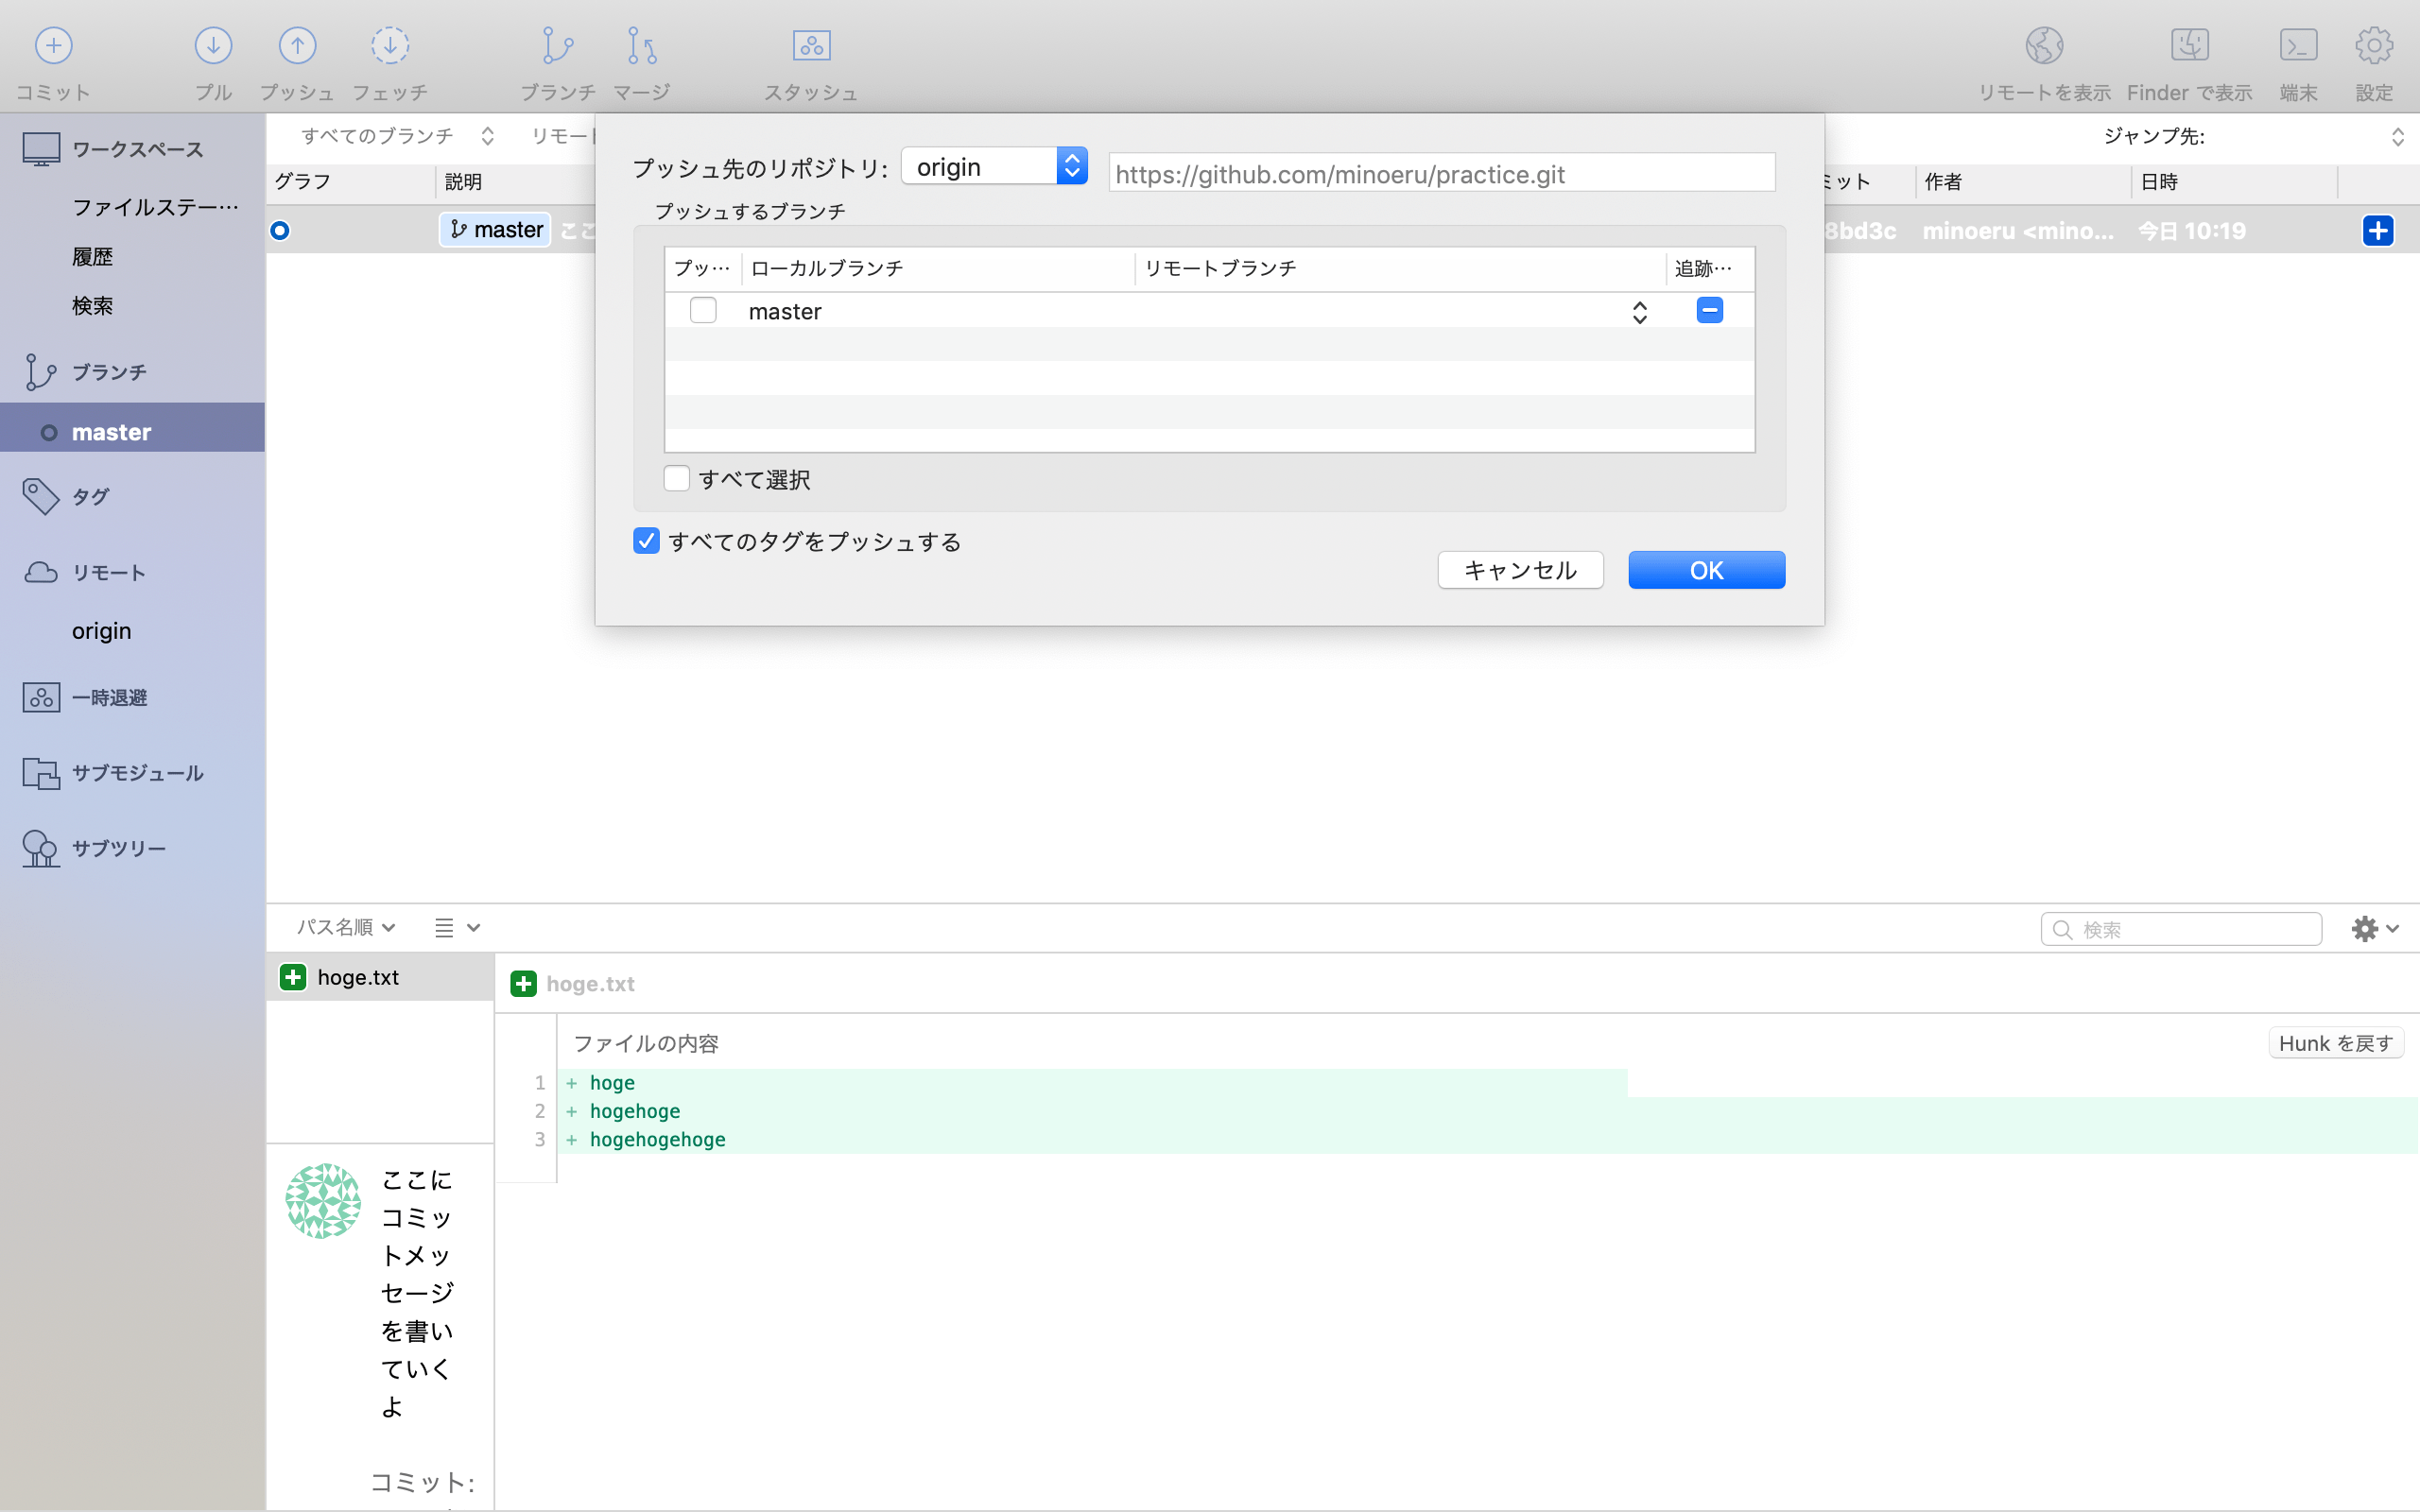The image size is (2420, 1512).
Task: Uncheck すべてのタグをプッシュする option
Action: (647, 541)
